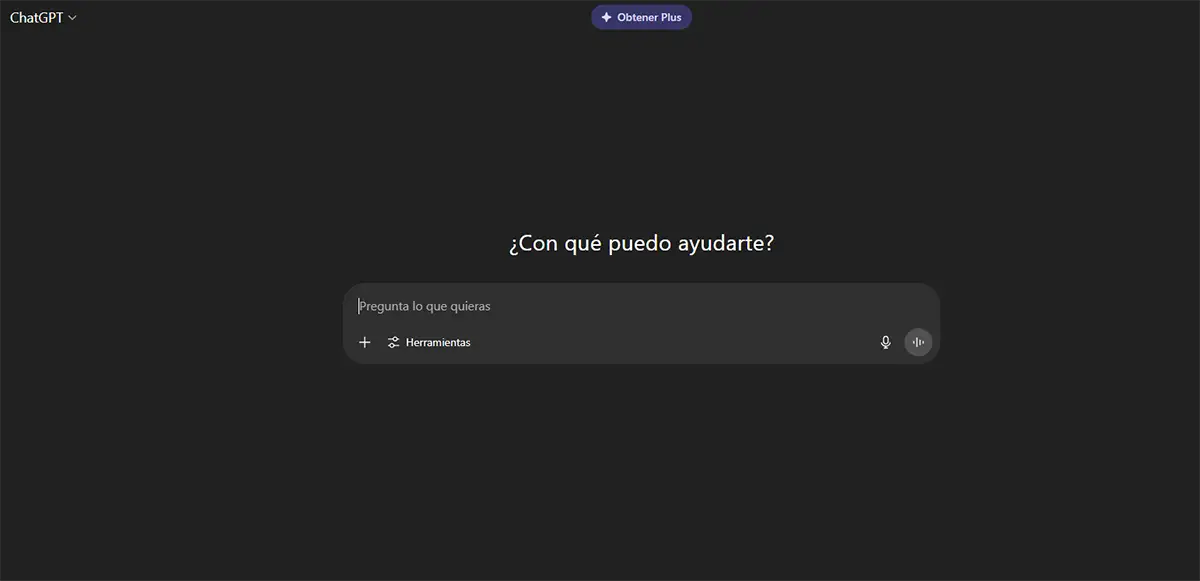The width and height of the screenshot is (1200, 581).
Task: Hit the add attachment plus sign
Action: (365, 342)
